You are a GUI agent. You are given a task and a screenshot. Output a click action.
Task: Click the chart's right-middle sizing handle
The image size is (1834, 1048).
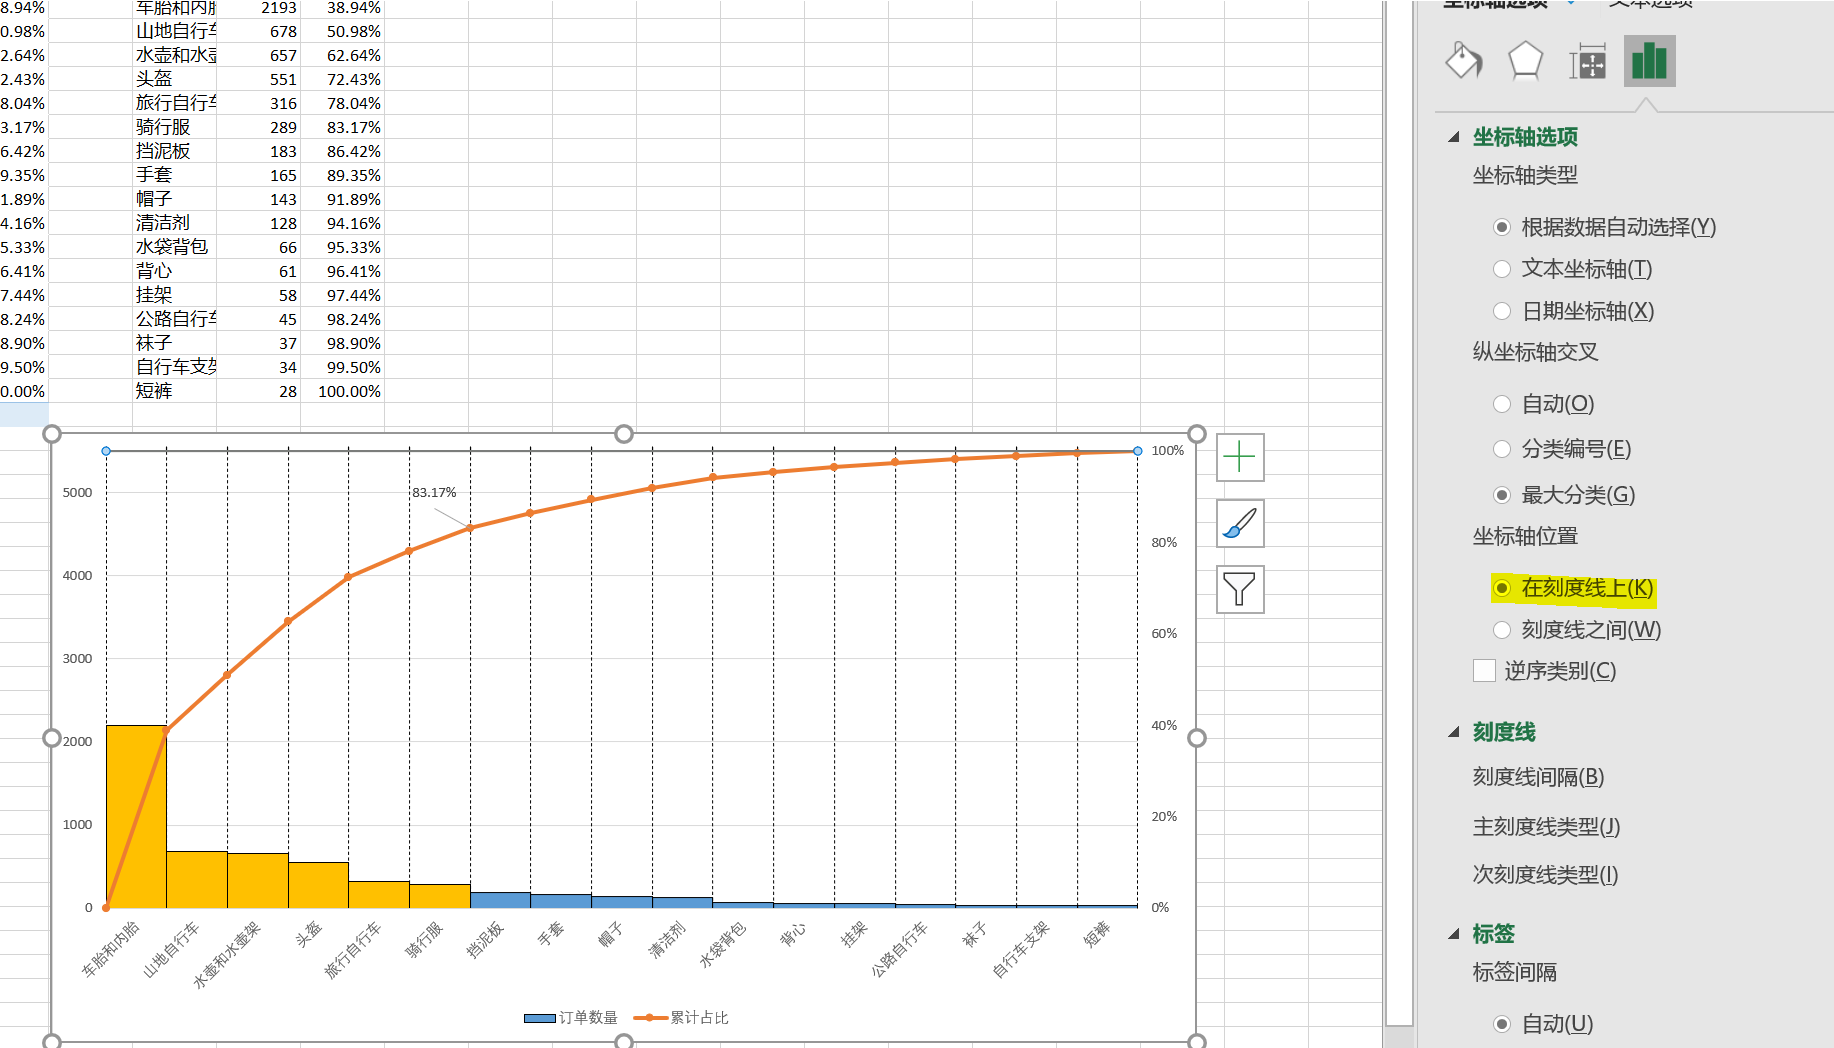pyautogui.click(x=1197, y=738)
